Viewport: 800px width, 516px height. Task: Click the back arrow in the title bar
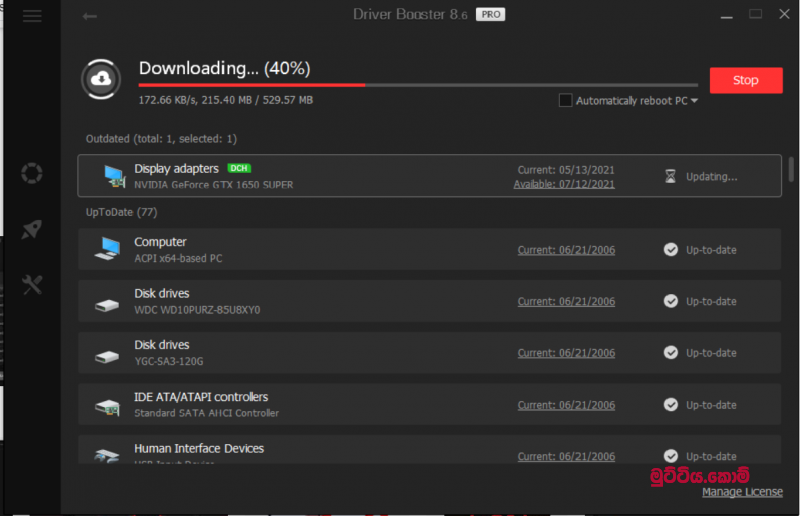pyautogui.click(x=90, y=16)
